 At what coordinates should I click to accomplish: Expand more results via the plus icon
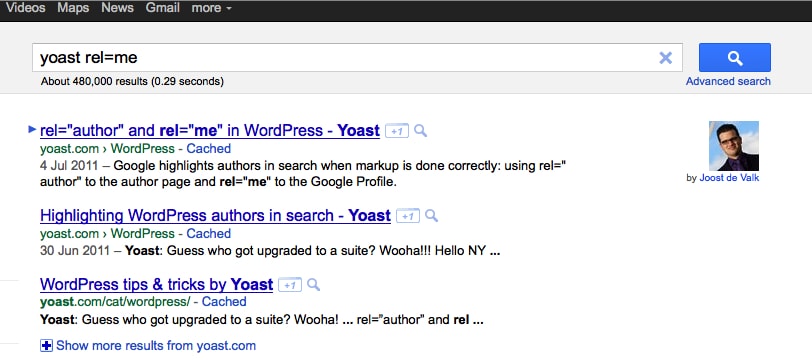pyautogui.click(x=47, y=346)
